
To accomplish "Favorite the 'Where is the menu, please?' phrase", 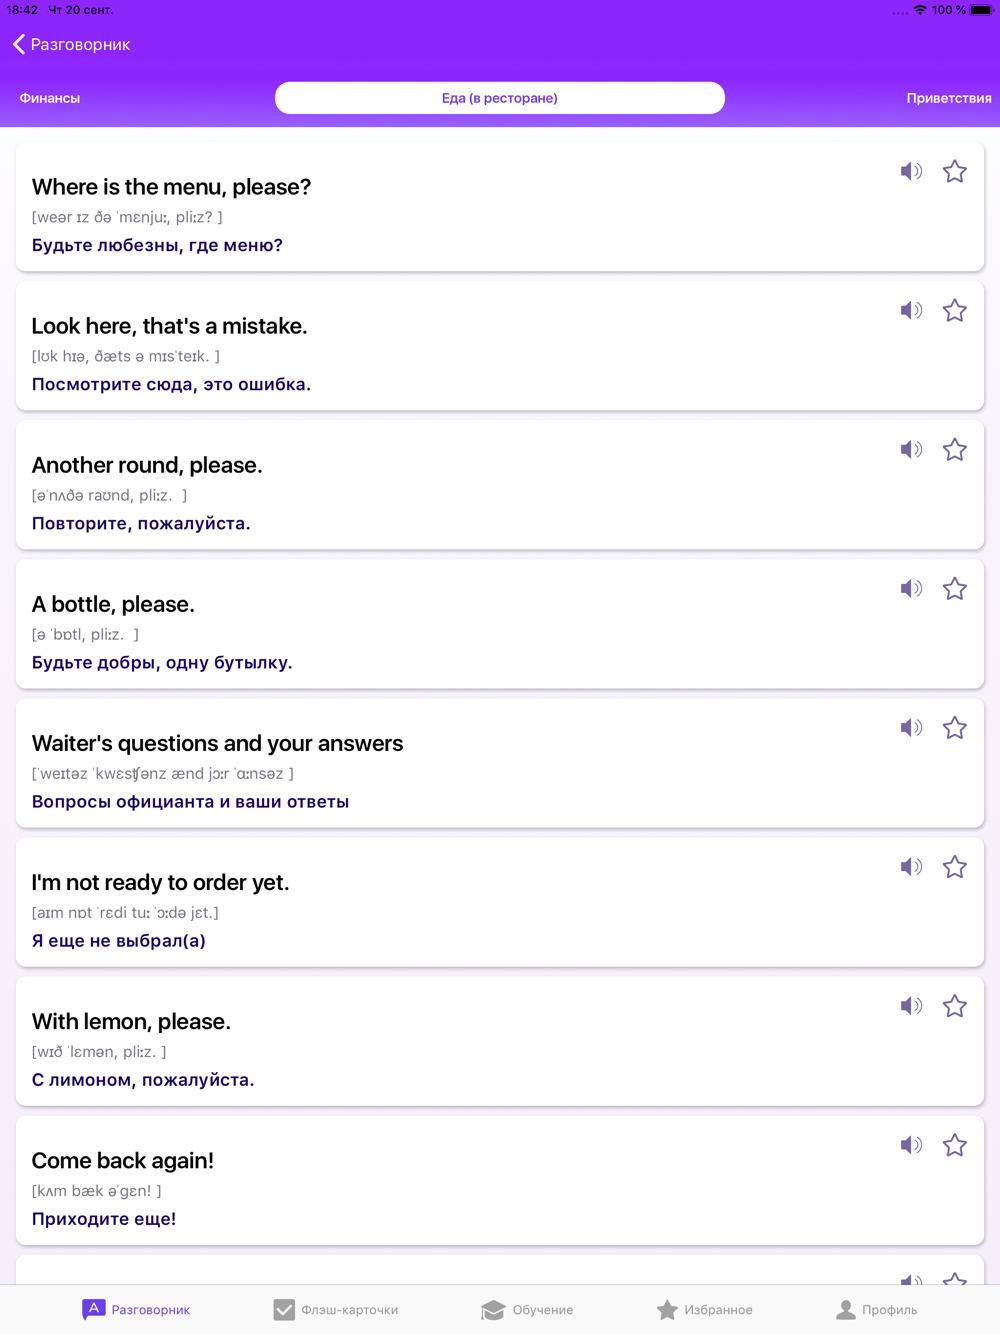I will tap(955, 172).
